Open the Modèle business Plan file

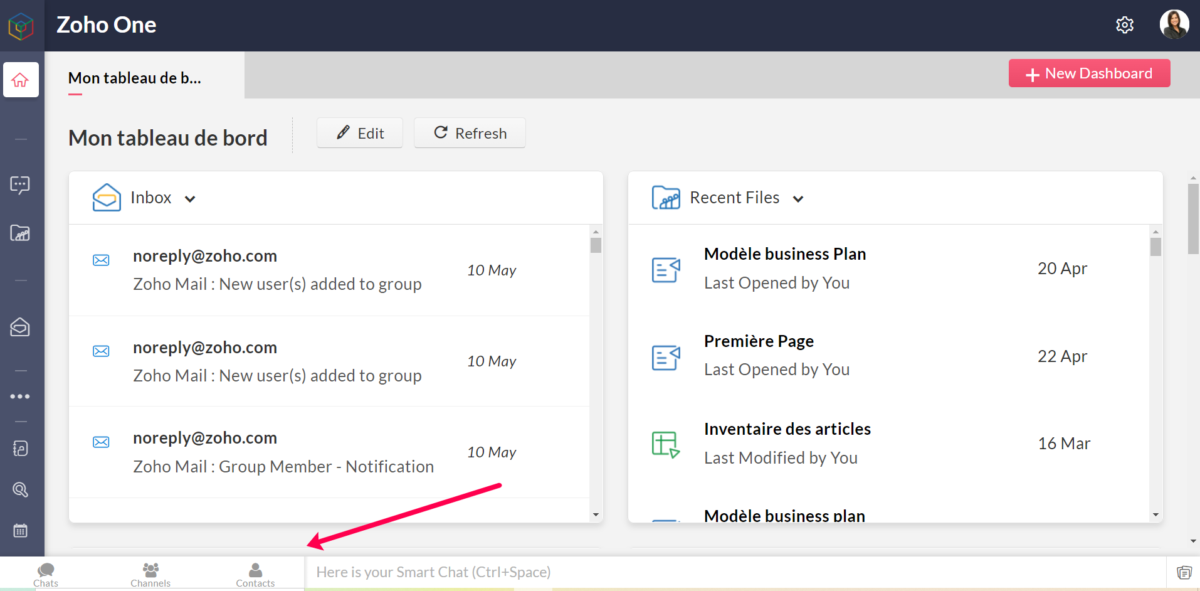pos(785,254)
